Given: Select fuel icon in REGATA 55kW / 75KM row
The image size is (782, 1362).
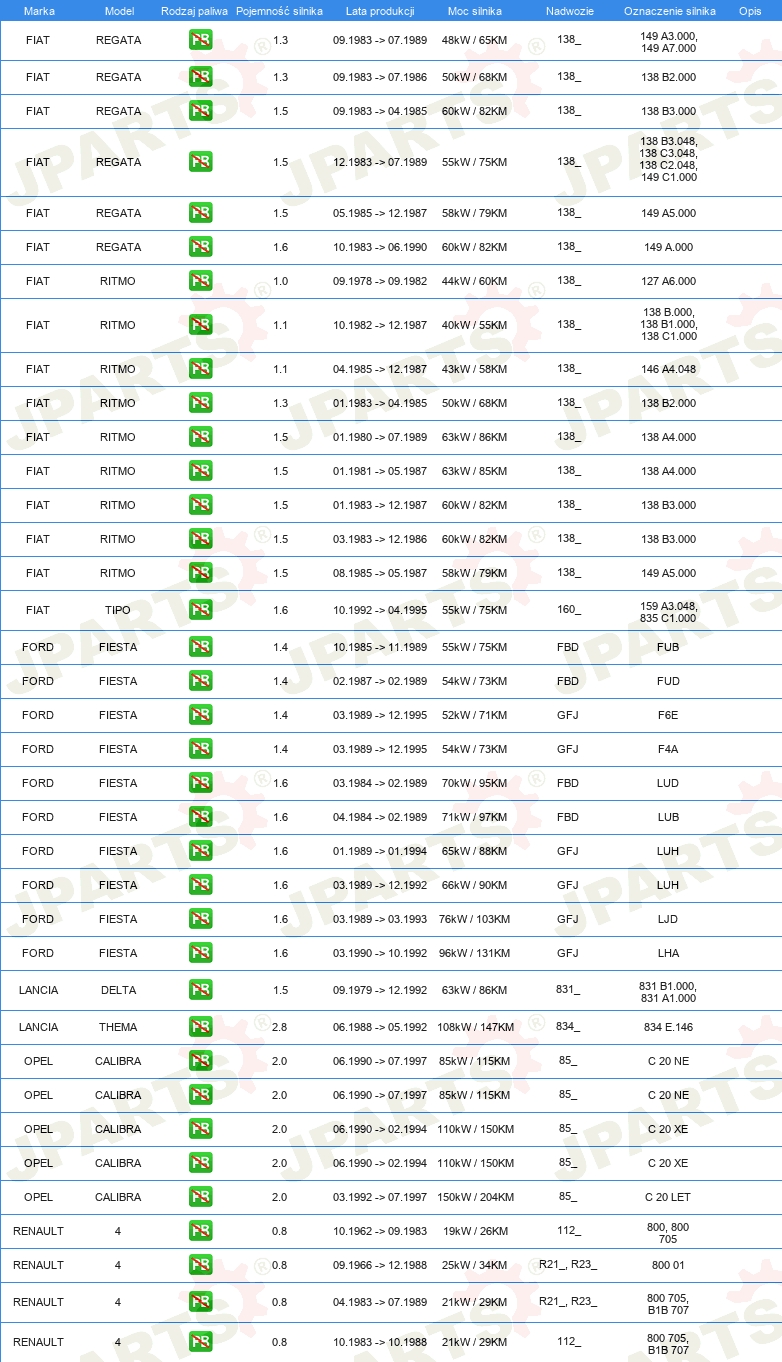Looking at the screenshot, I should point(200,162).
